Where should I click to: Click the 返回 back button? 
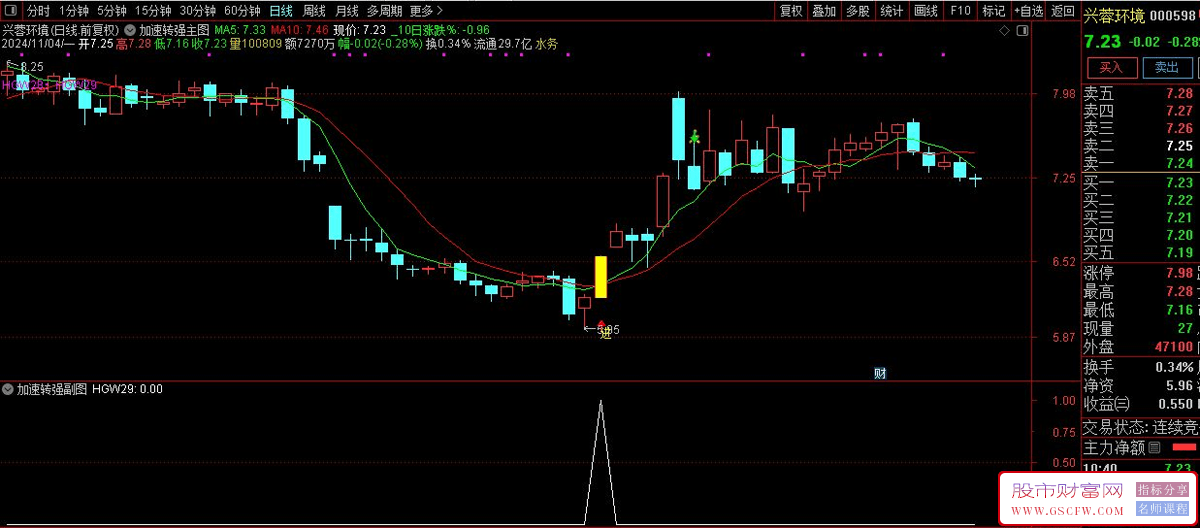(x=1062, y=11)
